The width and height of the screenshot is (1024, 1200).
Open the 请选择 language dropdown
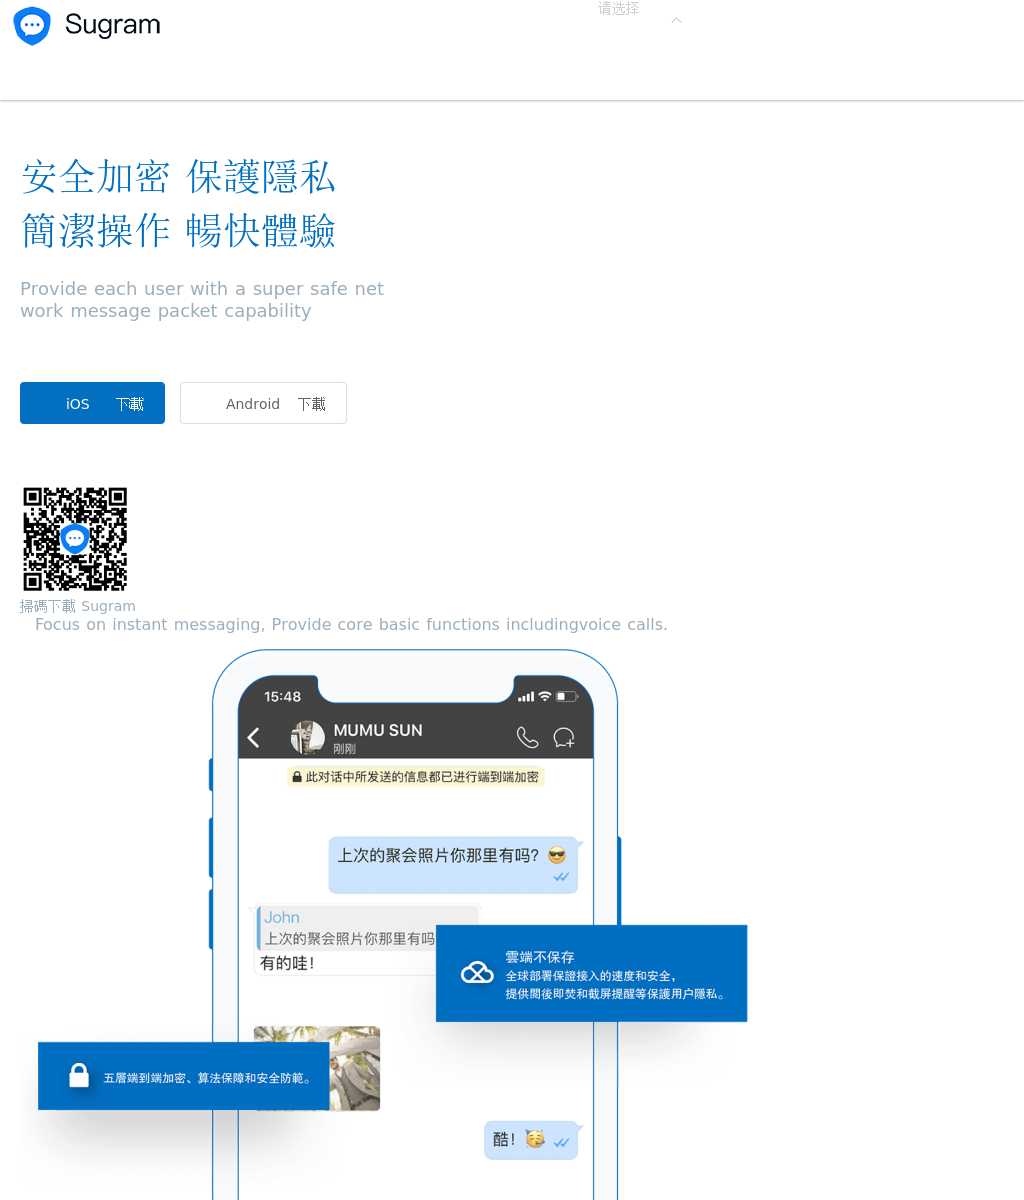pos(618,9)
